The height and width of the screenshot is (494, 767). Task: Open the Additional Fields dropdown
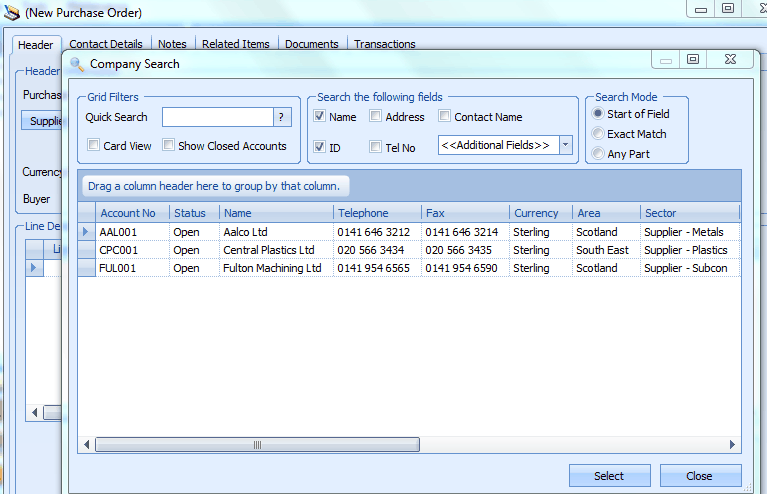click(x=566, y=146)
